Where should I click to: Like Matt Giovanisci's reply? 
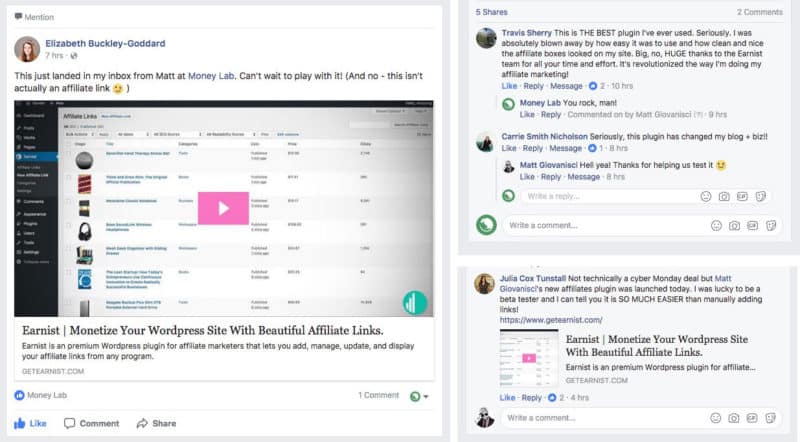tap(527, 177)
